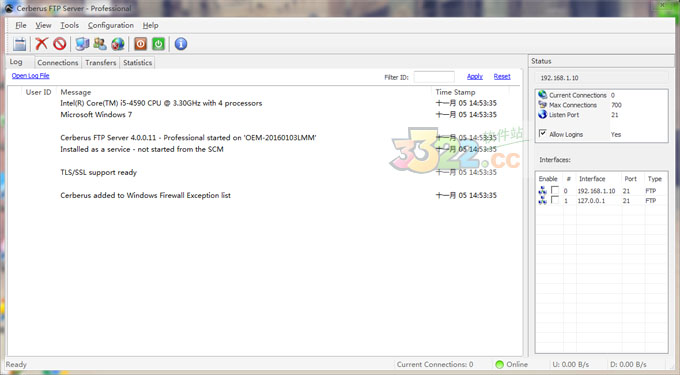Switch to the Transfers tab
The width and height of the screenshot is (680, 375).
pyautogui.click(x=101, y=62)
